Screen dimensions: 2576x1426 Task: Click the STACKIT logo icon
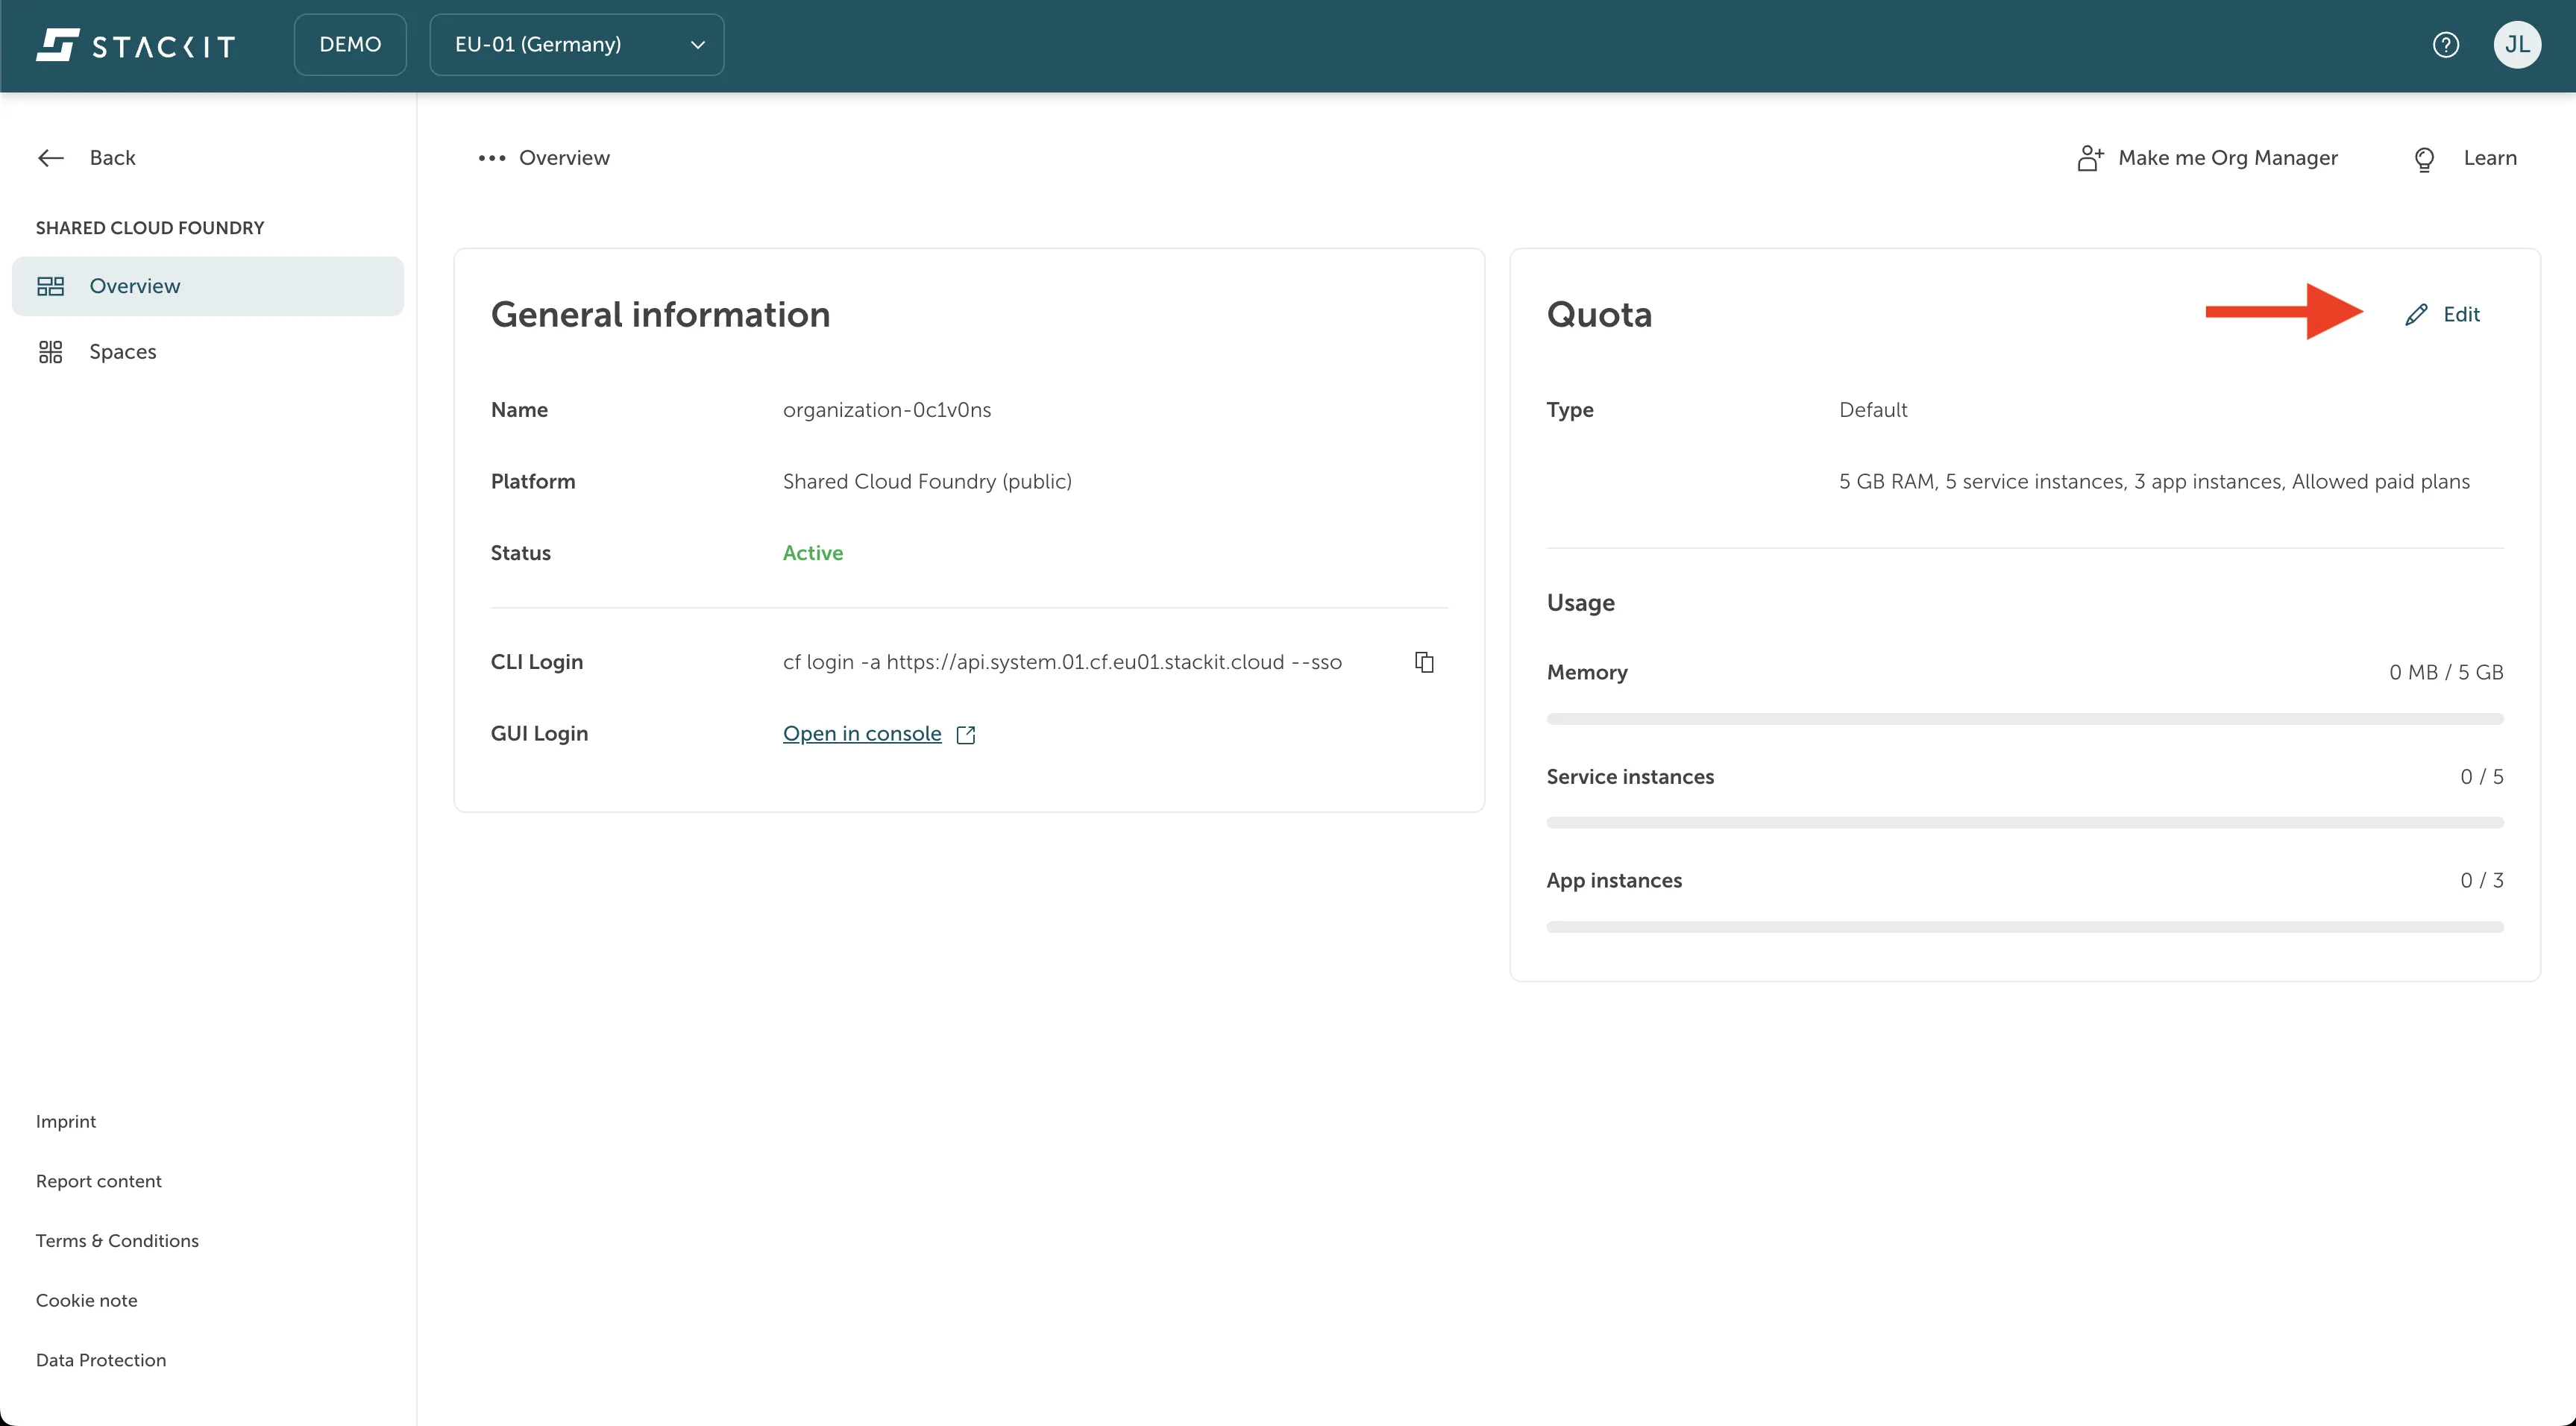57,45
